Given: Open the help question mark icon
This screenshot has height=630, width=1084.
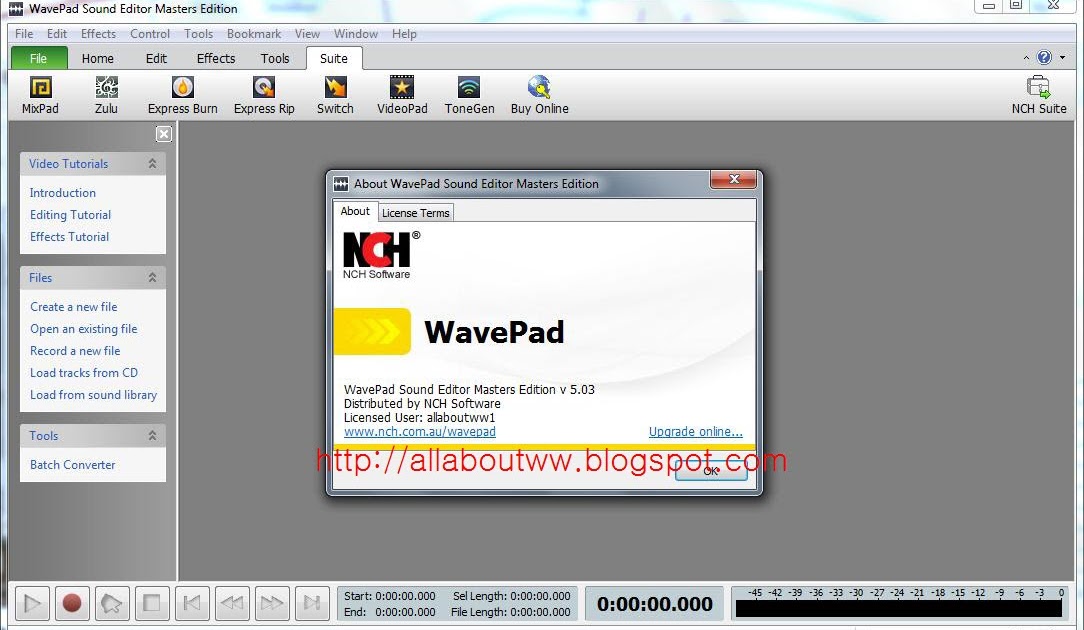Looking at the screenshot, I should pos(1044,57).
